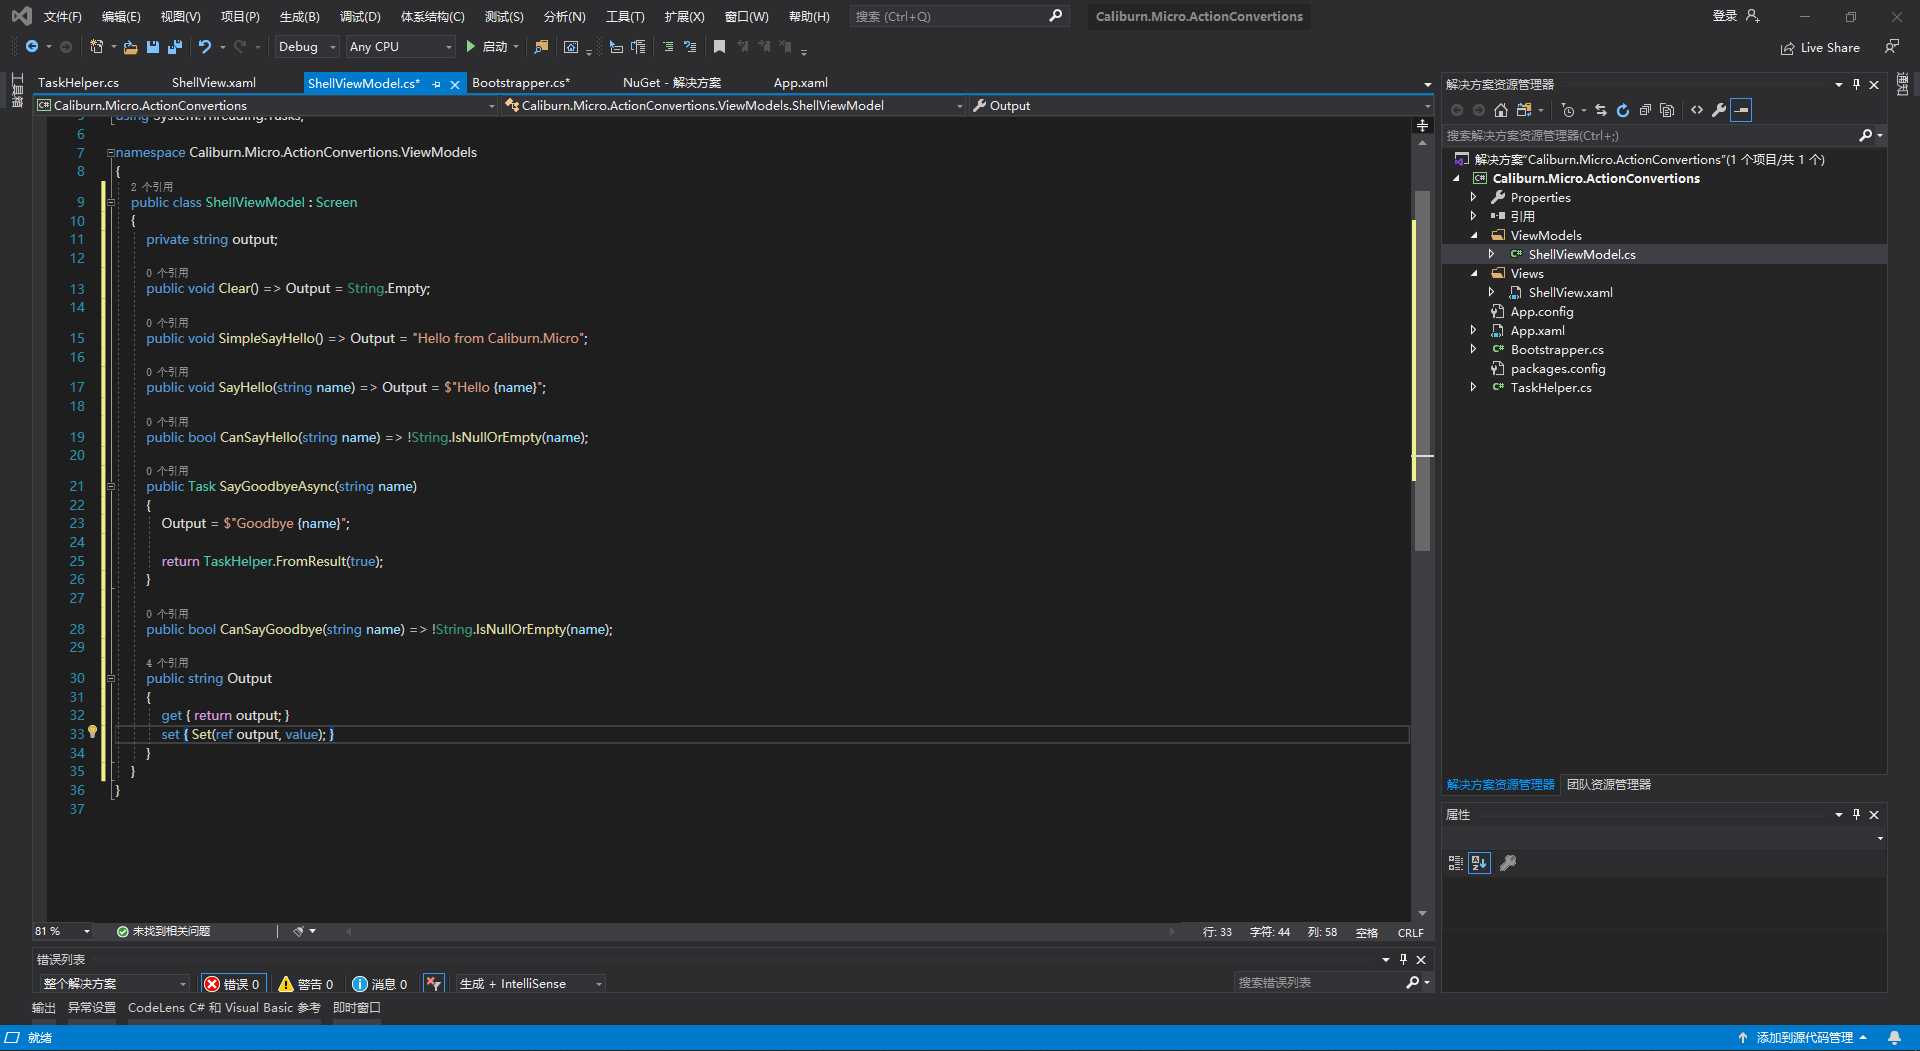Click the Save All toolbar icon
The image size is (1920, 1051).
[x=175, y=47]
